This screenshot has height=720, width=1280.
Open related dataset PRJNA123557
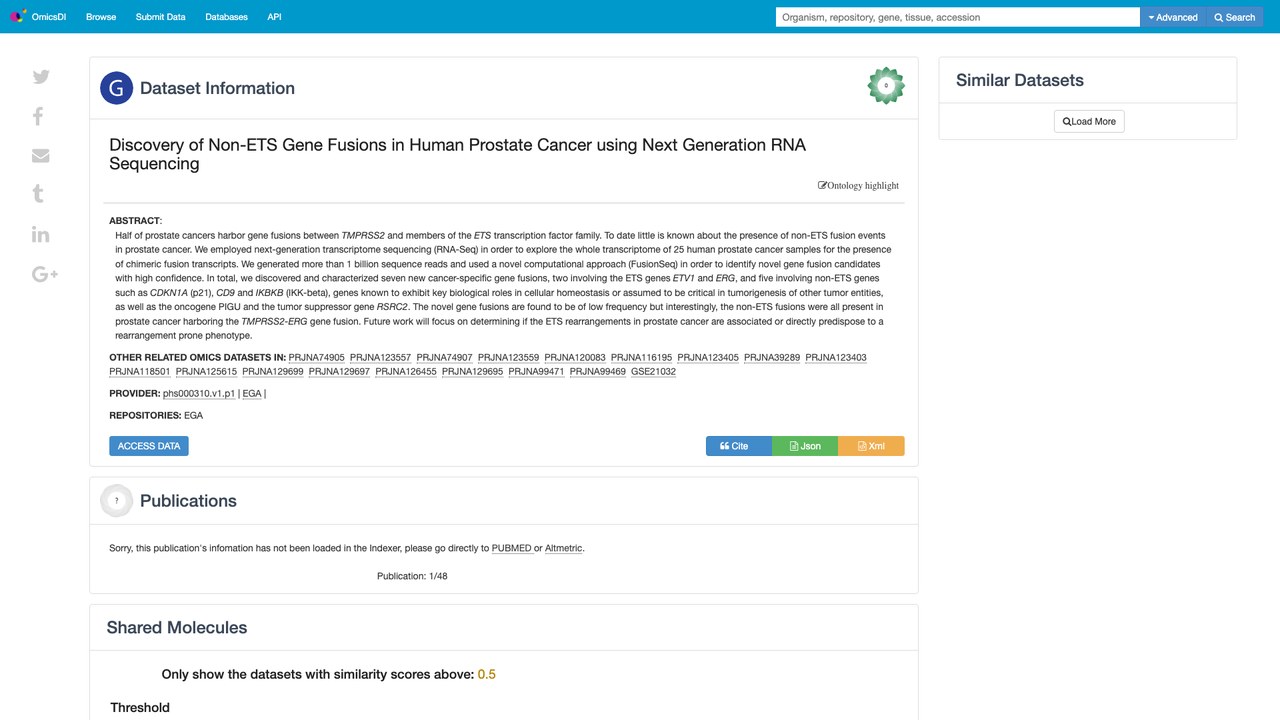380,357
